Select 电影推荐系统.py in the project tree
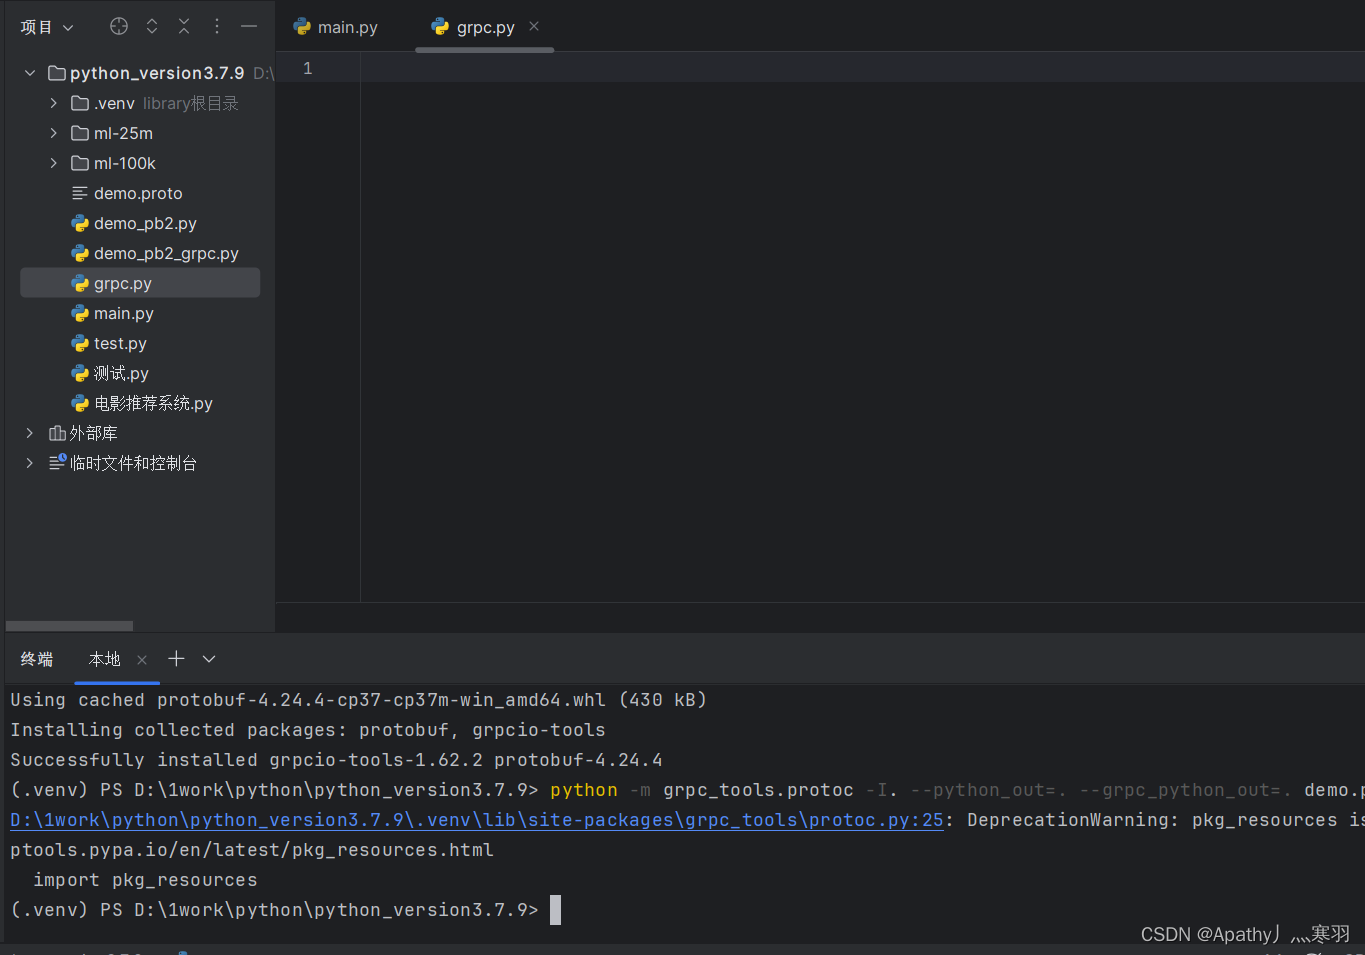This screenshot has height=955, width=1365. pyautogui.click(x=152, y=403)
